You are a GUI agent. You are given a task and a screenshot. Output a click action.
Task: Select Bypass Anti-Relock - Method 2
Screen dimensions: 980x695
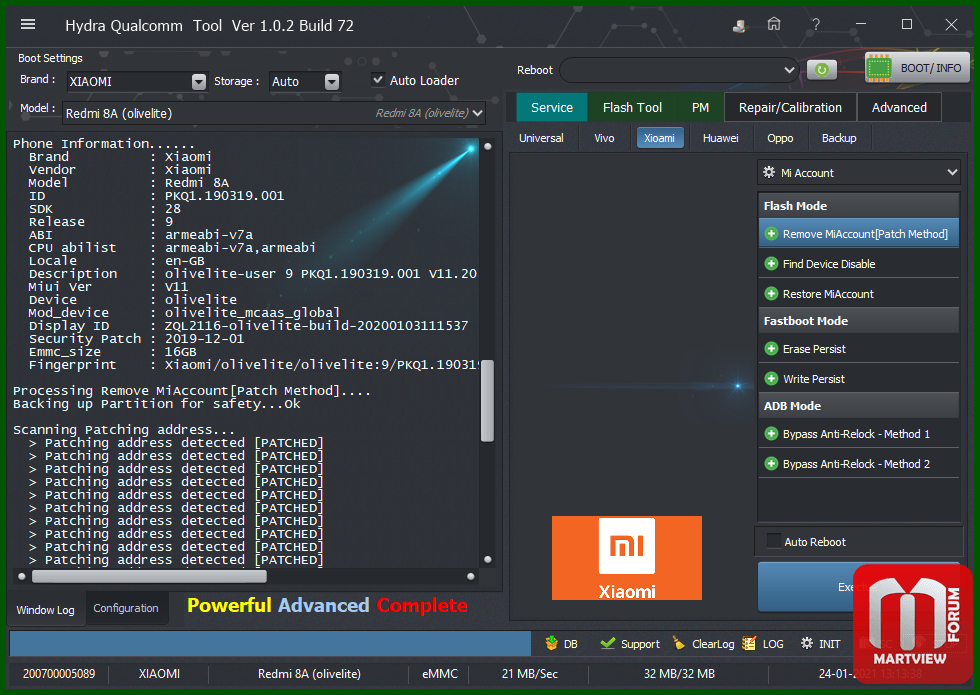pyautogui.click(x=859, y=464)
